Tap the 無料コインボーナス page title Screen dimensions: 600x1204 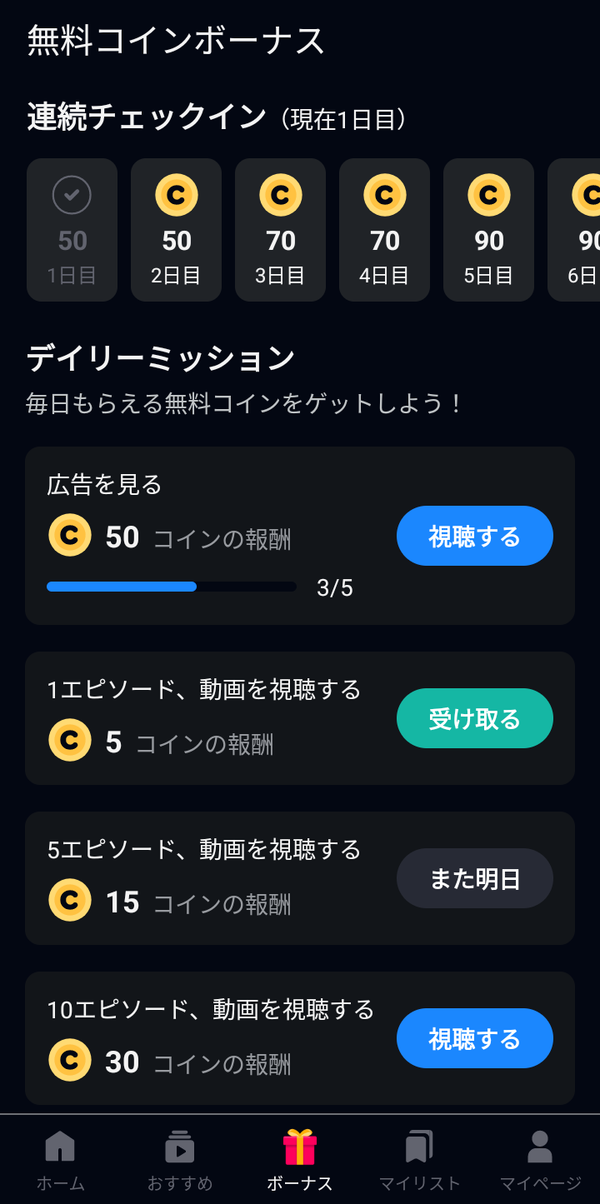click(x=176, y=41)
